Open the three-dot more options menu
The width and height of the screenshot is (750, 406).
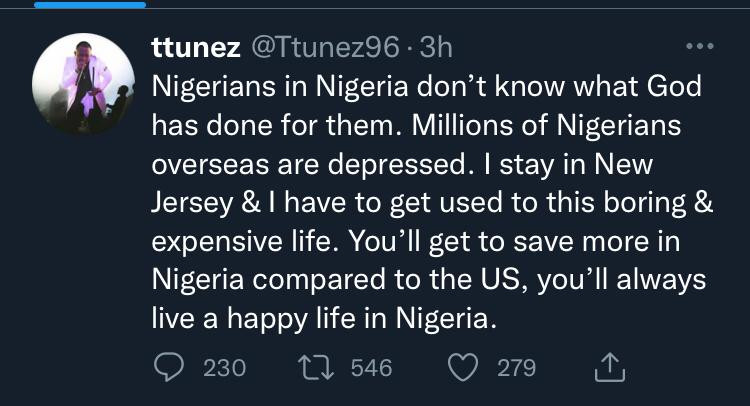coord(699,46)
